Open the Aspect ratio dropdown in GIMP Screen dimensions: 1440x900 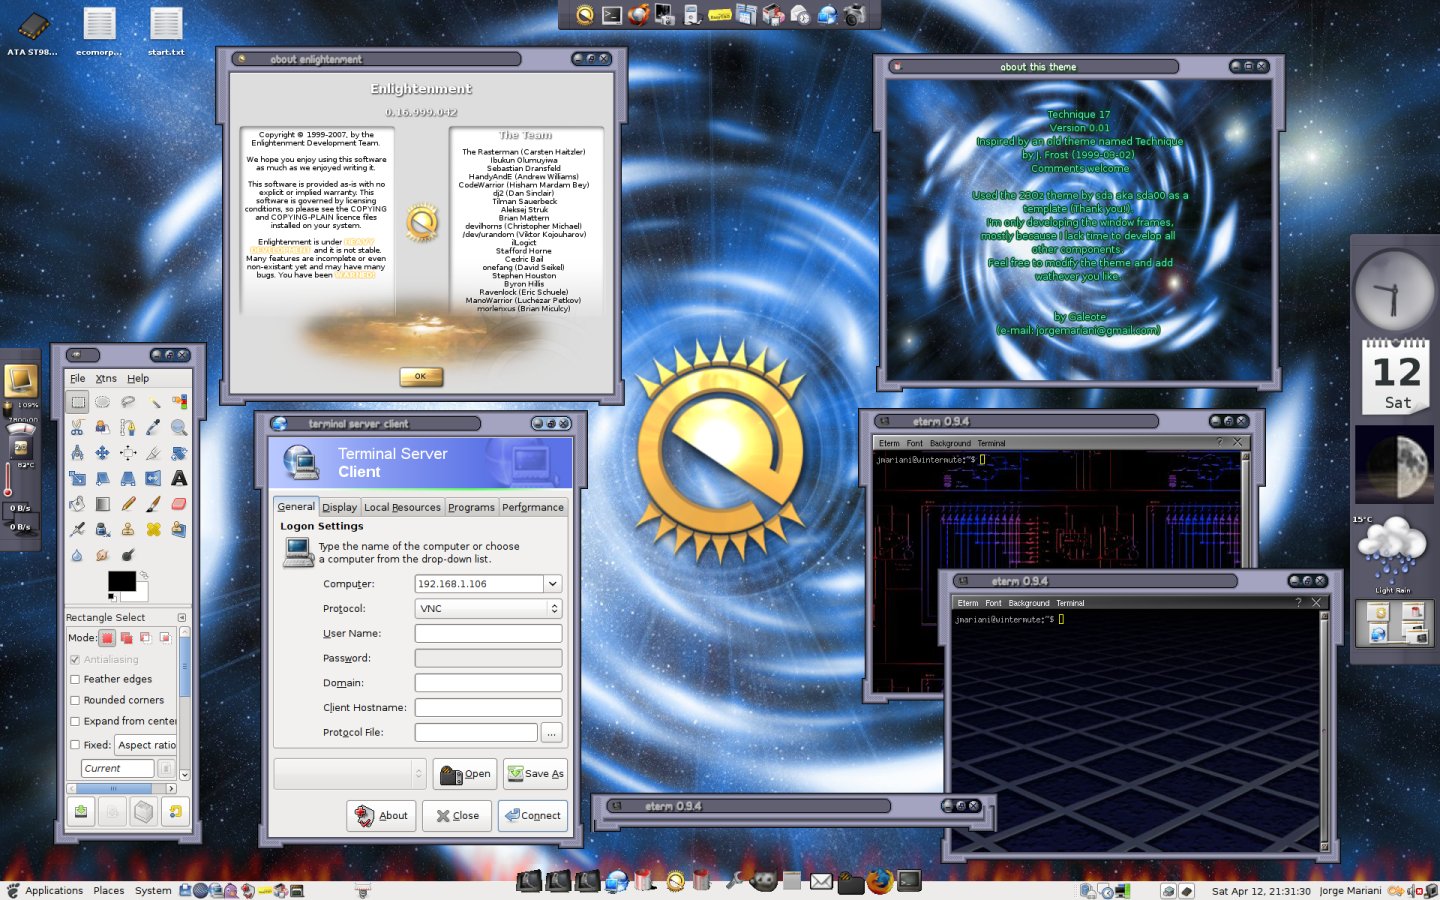[x=146, y=745]
